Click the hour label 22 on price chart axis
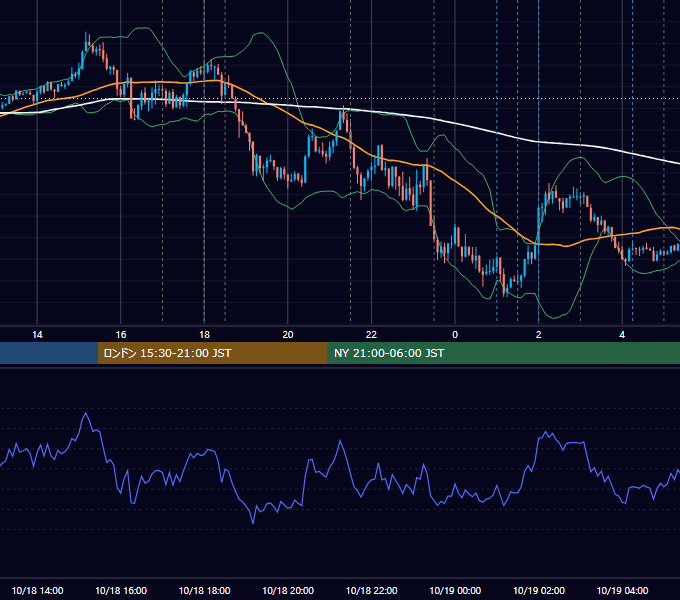This screenshot has width=680, height=600. (x=371, y=335)
